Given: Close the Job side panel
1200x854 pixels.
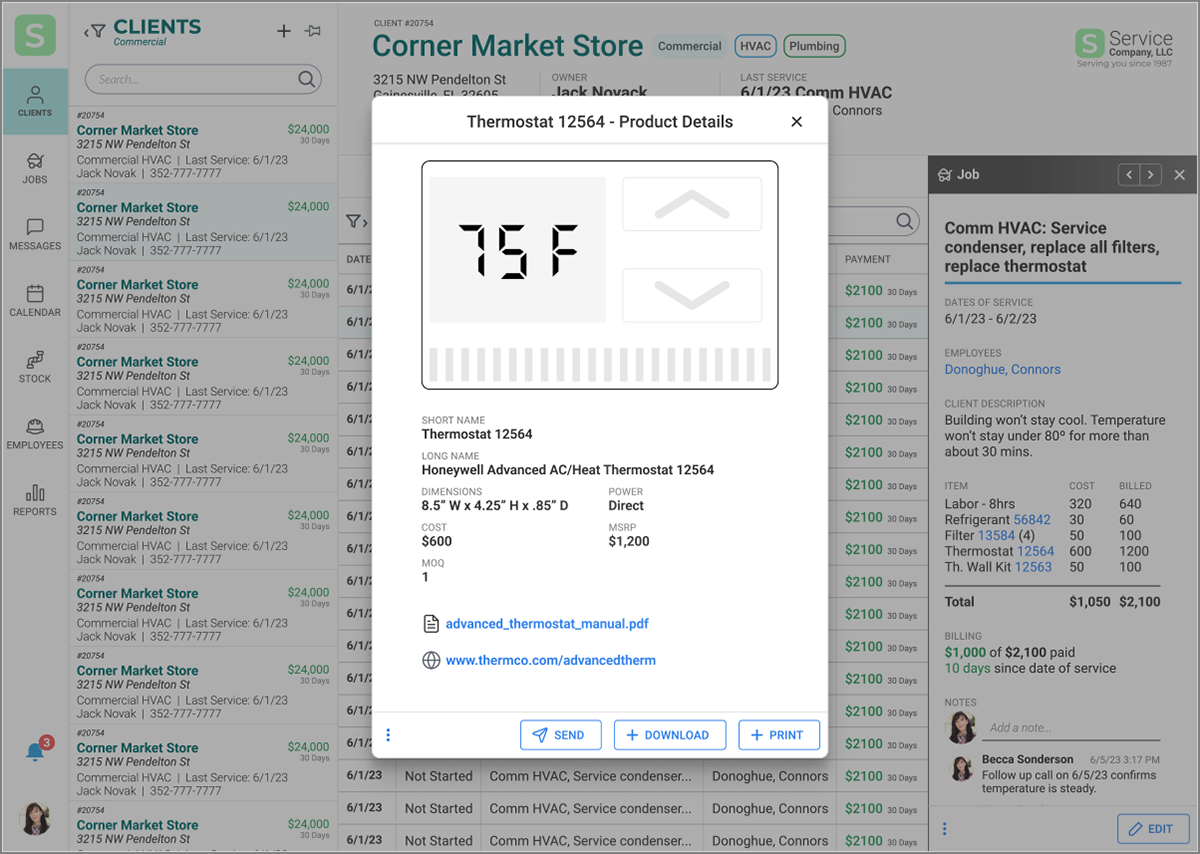Looking at the screenshot, I should click(x=1180, y=175).
